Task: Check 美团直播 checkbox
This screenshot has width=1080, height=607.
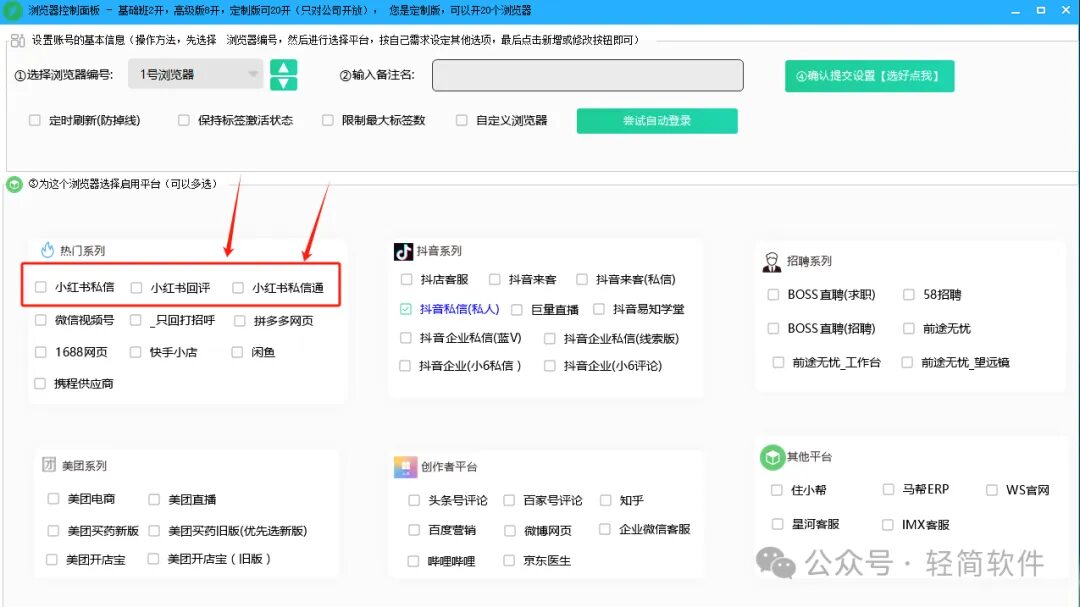Action: click(x=154, y=499)
